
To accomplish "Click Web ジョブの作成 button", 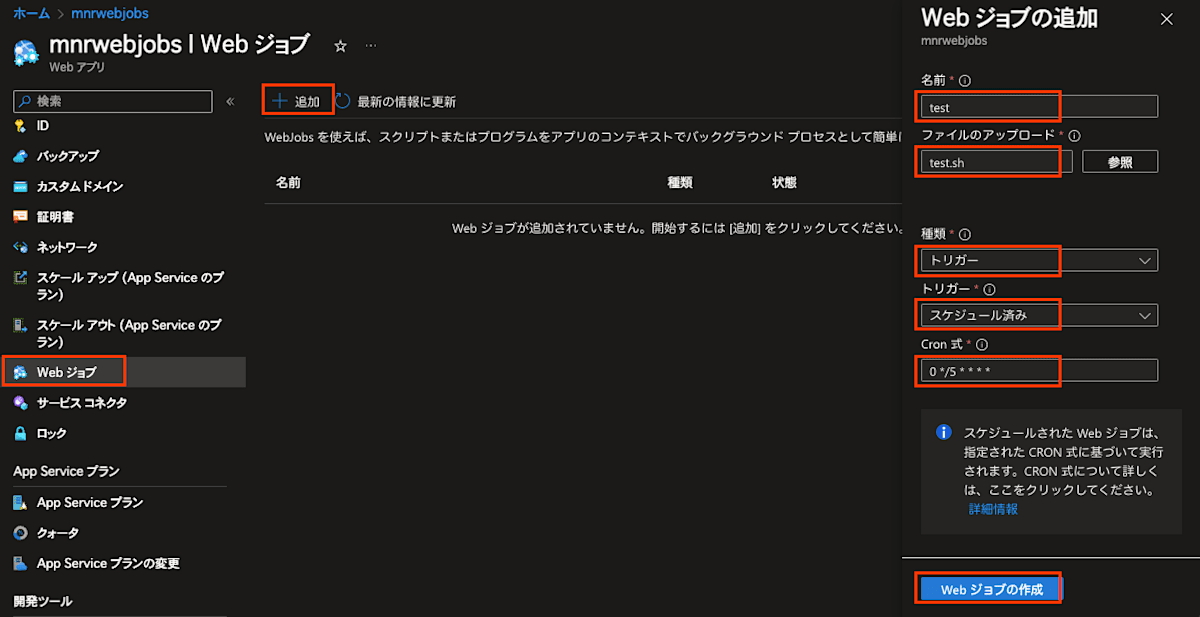I will coord(991,590).
